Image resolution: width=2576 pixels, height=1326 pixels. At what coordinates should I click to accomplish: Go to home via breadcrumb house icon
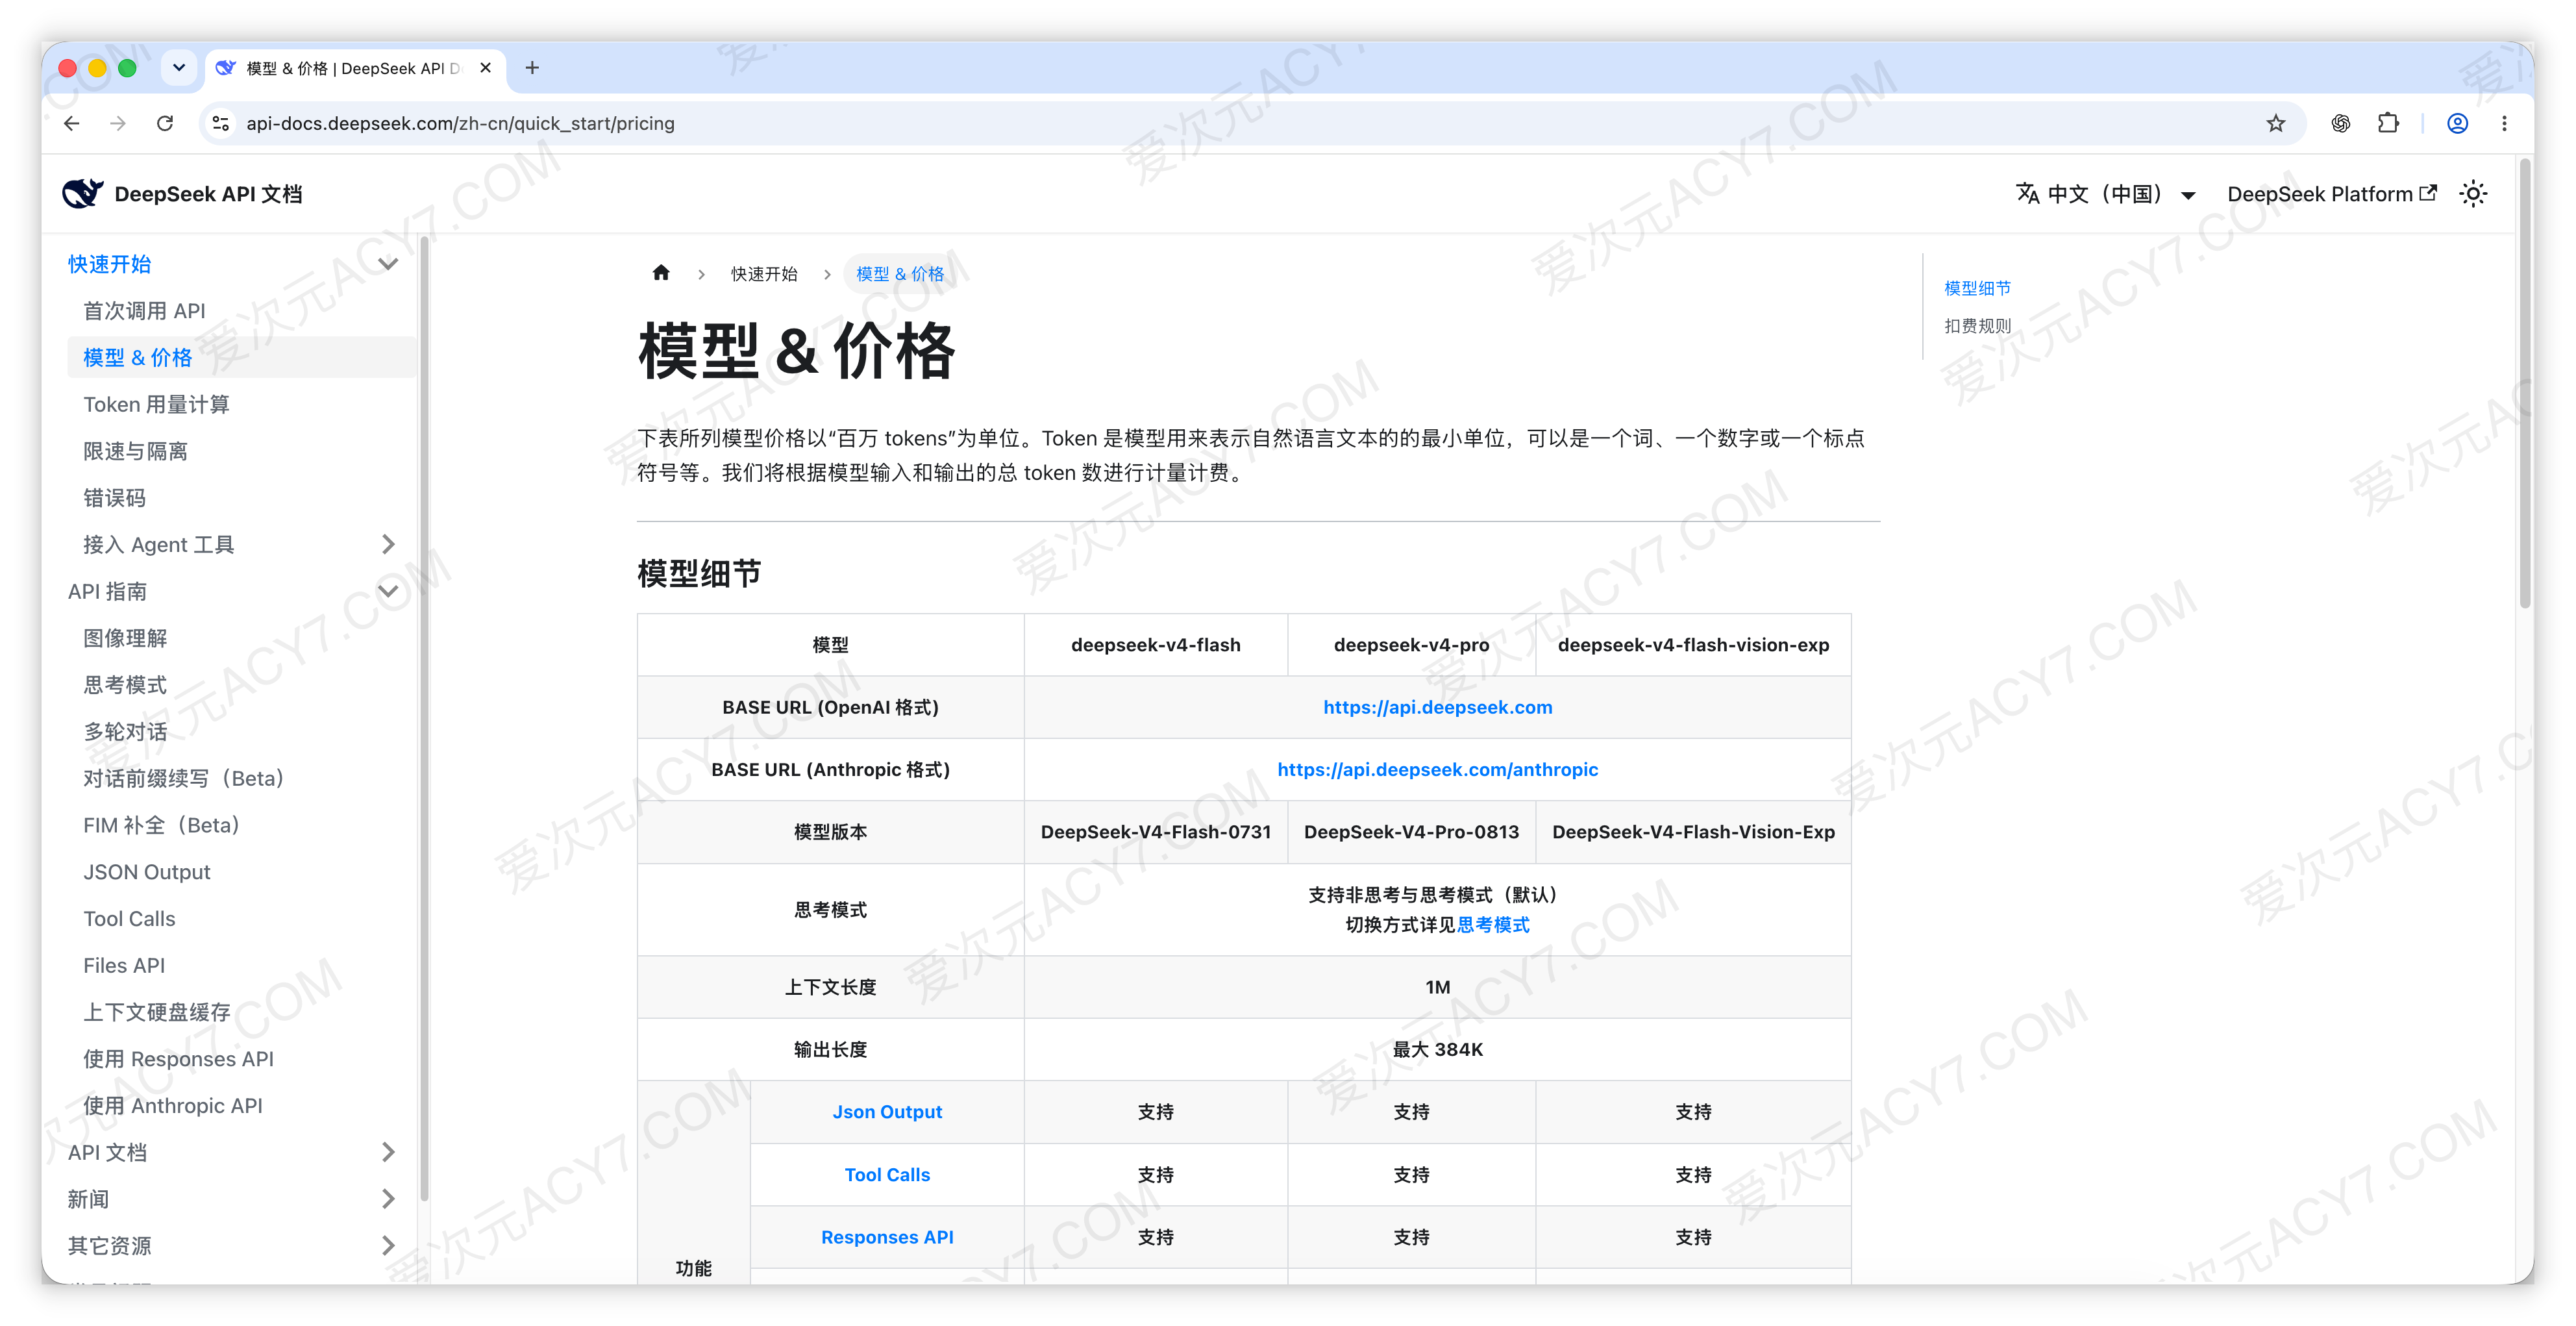[x=661, y=273]
